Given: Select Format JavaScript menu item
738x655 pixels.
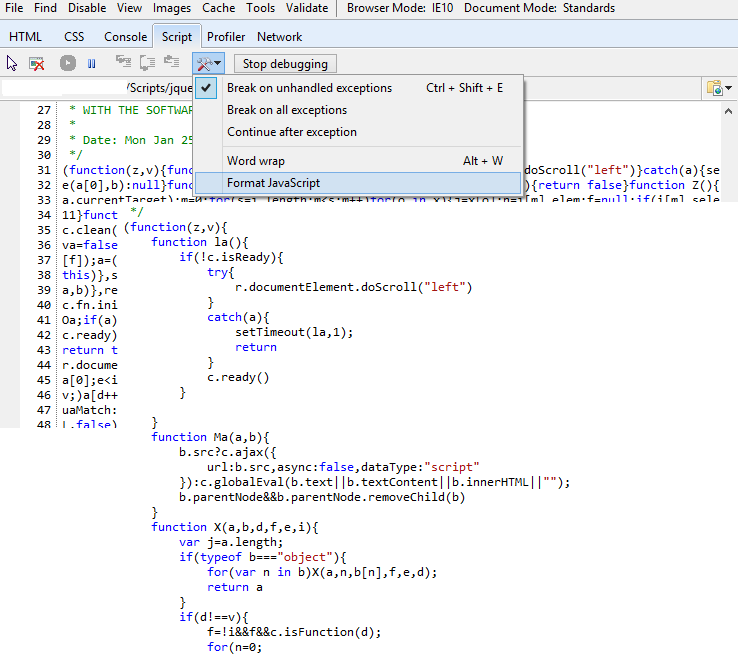Looking at the screenshot, I should (x=273, y=183).
